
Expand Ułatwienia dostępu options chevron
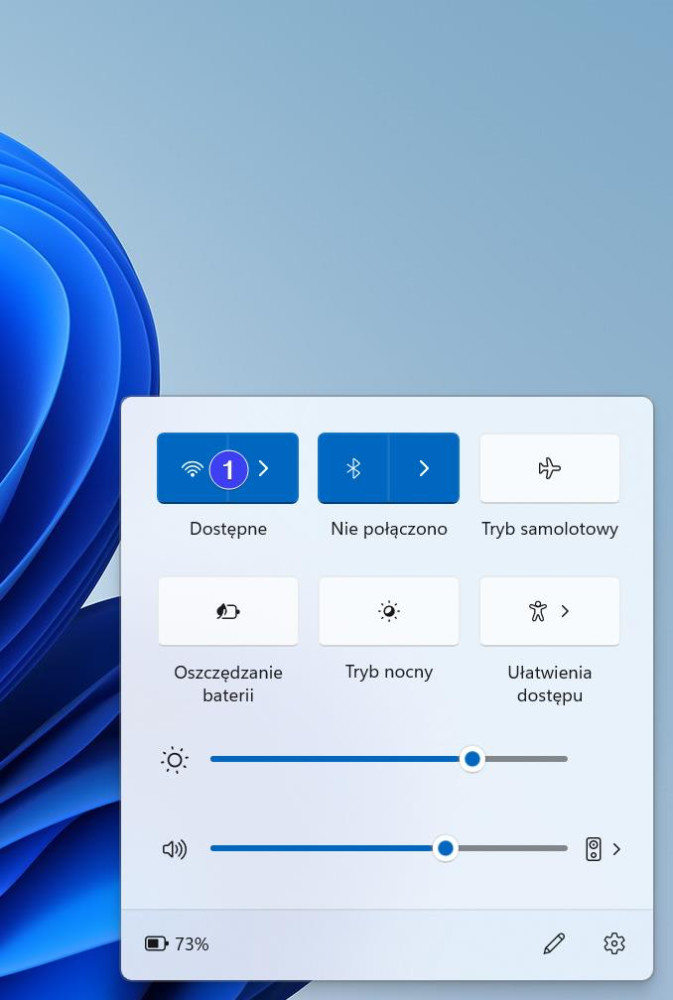pyautogui.click(x=565, y=611)
